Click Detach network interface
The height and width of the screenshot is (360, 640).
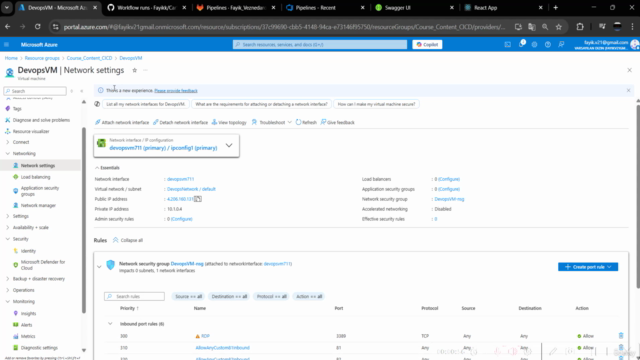point(180,122)
